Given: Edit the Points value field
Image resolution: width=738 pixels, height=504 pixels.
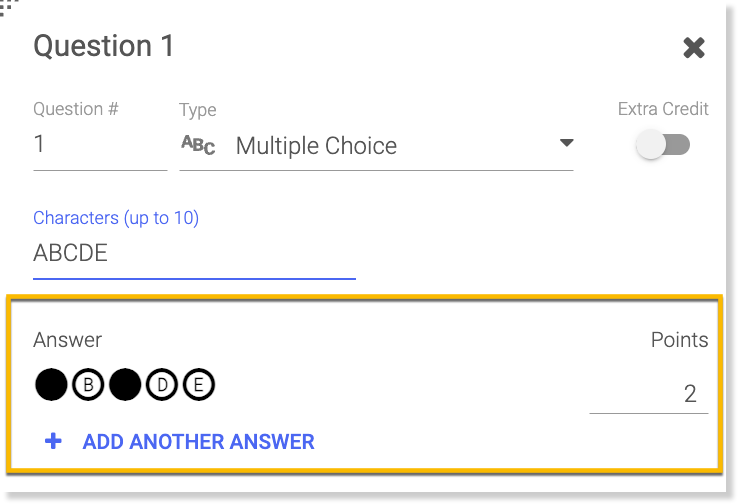Looking at the screenshot, I should pos(649,393).
